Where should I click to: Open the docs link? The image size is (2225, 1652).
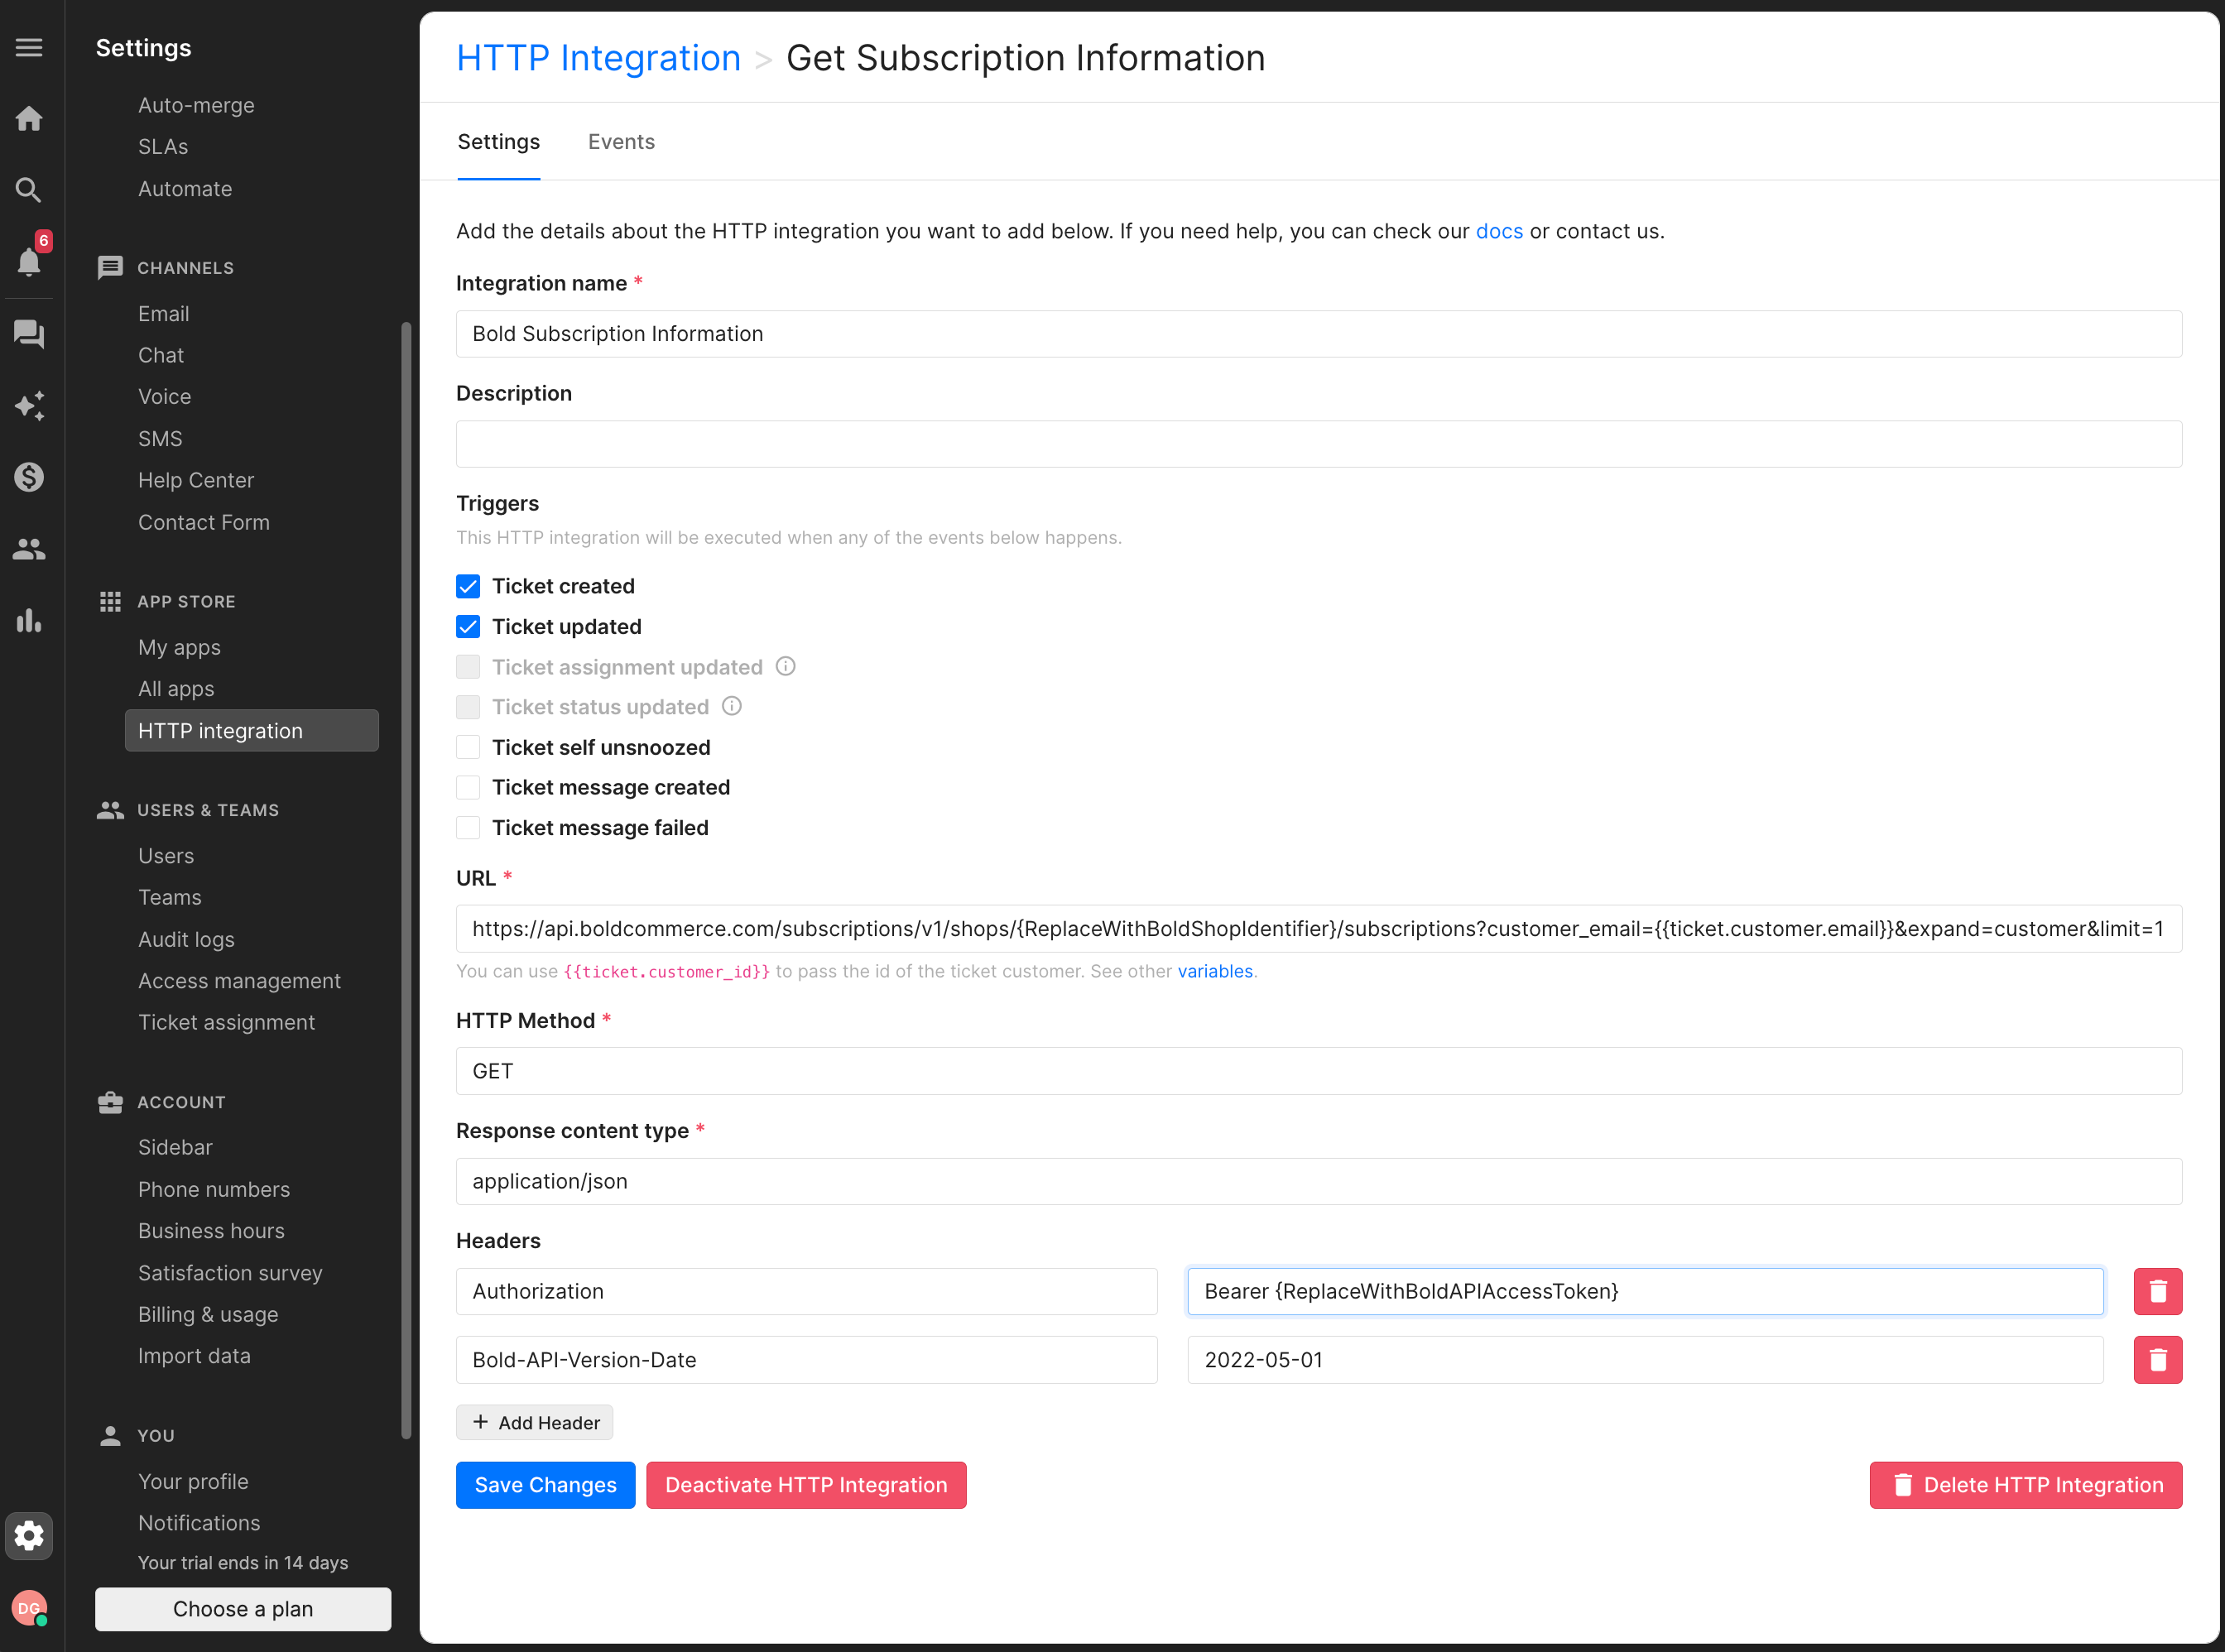pos(1499,231)
